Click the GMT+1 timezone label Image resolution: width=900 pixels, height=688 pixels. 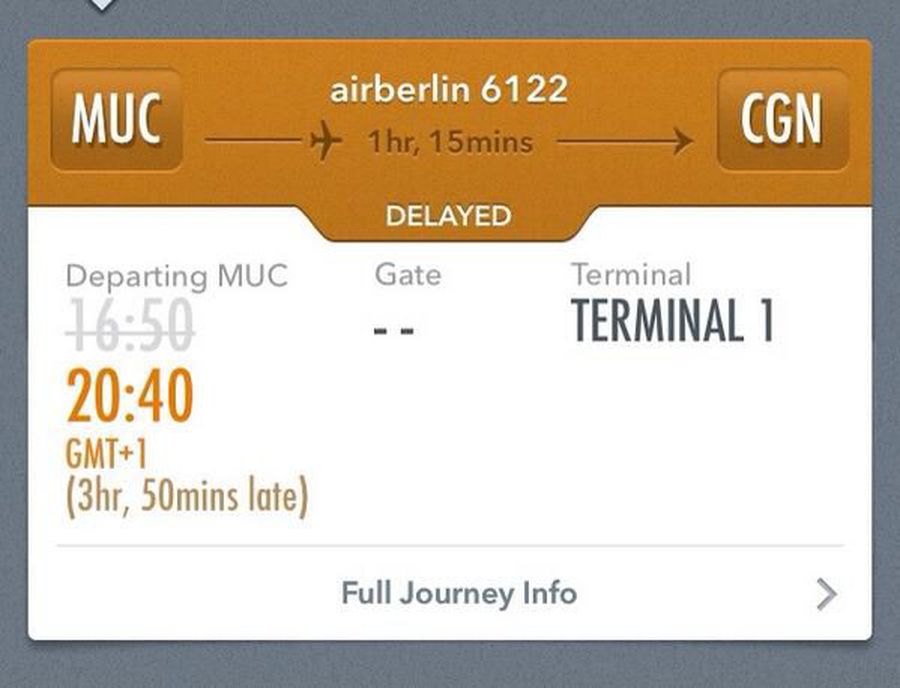click(107, 456)
